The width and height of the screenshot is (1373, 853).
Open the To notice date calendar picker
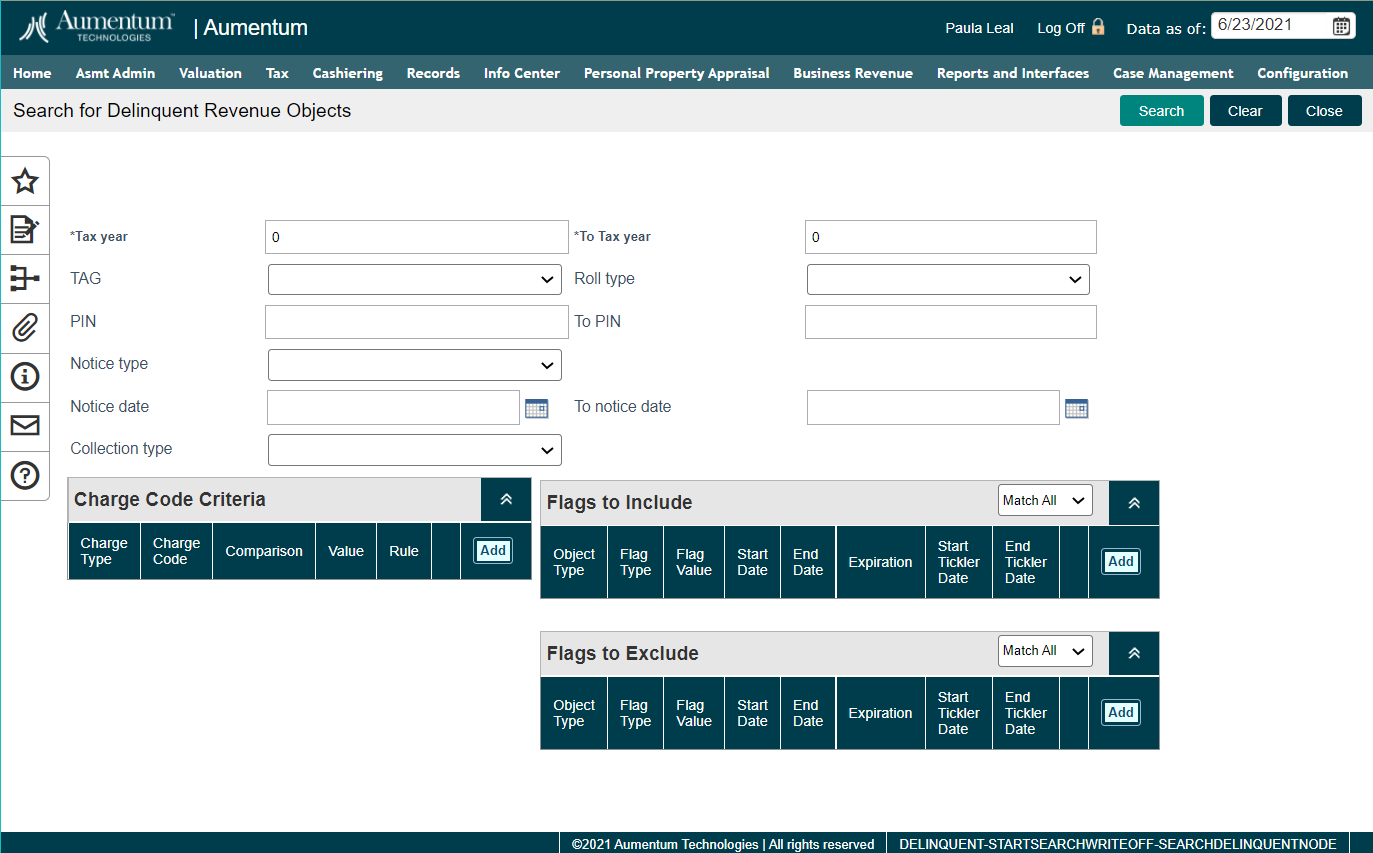click(1076, 408)
